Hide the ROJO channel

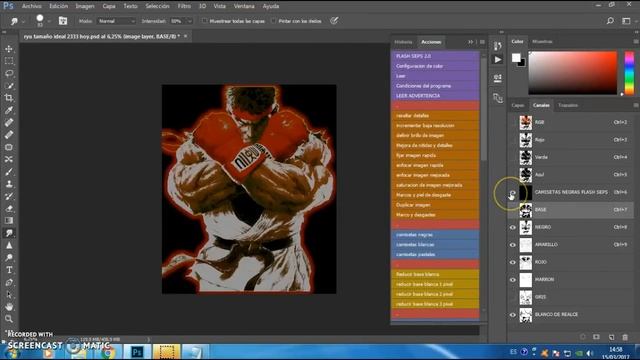(x=513, y=262)
